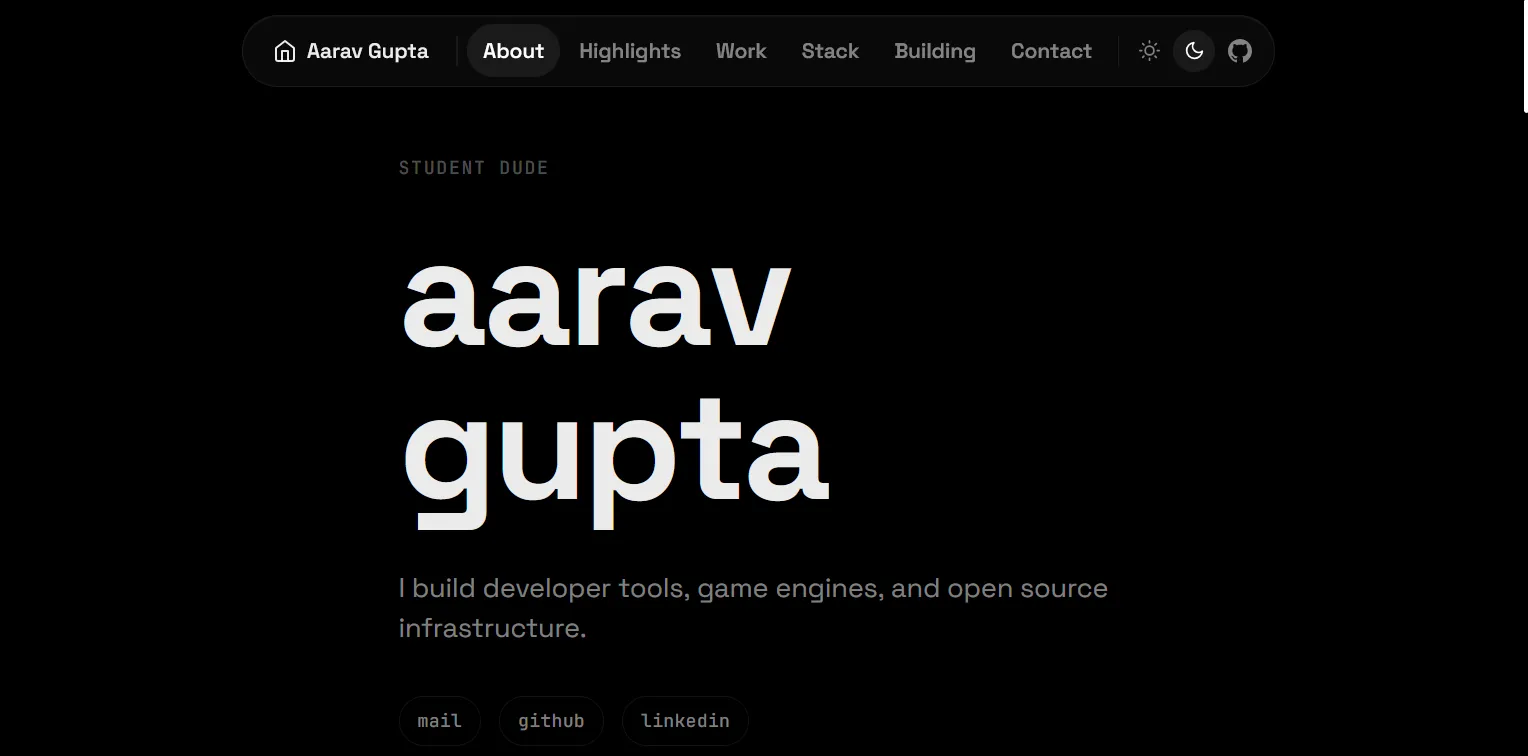Enable dark mode moon icon

click(1194, 51)
